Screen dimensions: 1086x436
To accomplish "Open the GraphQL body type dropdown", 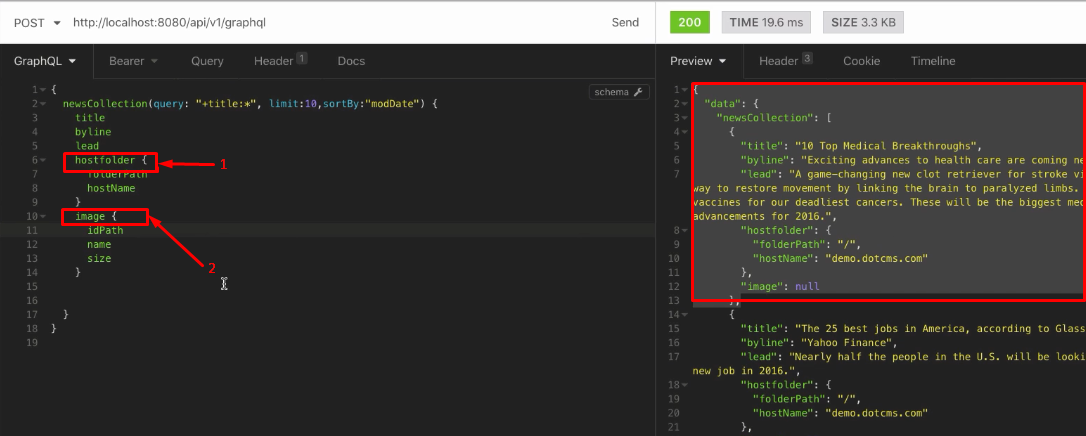I will click(x=46, y=61).
